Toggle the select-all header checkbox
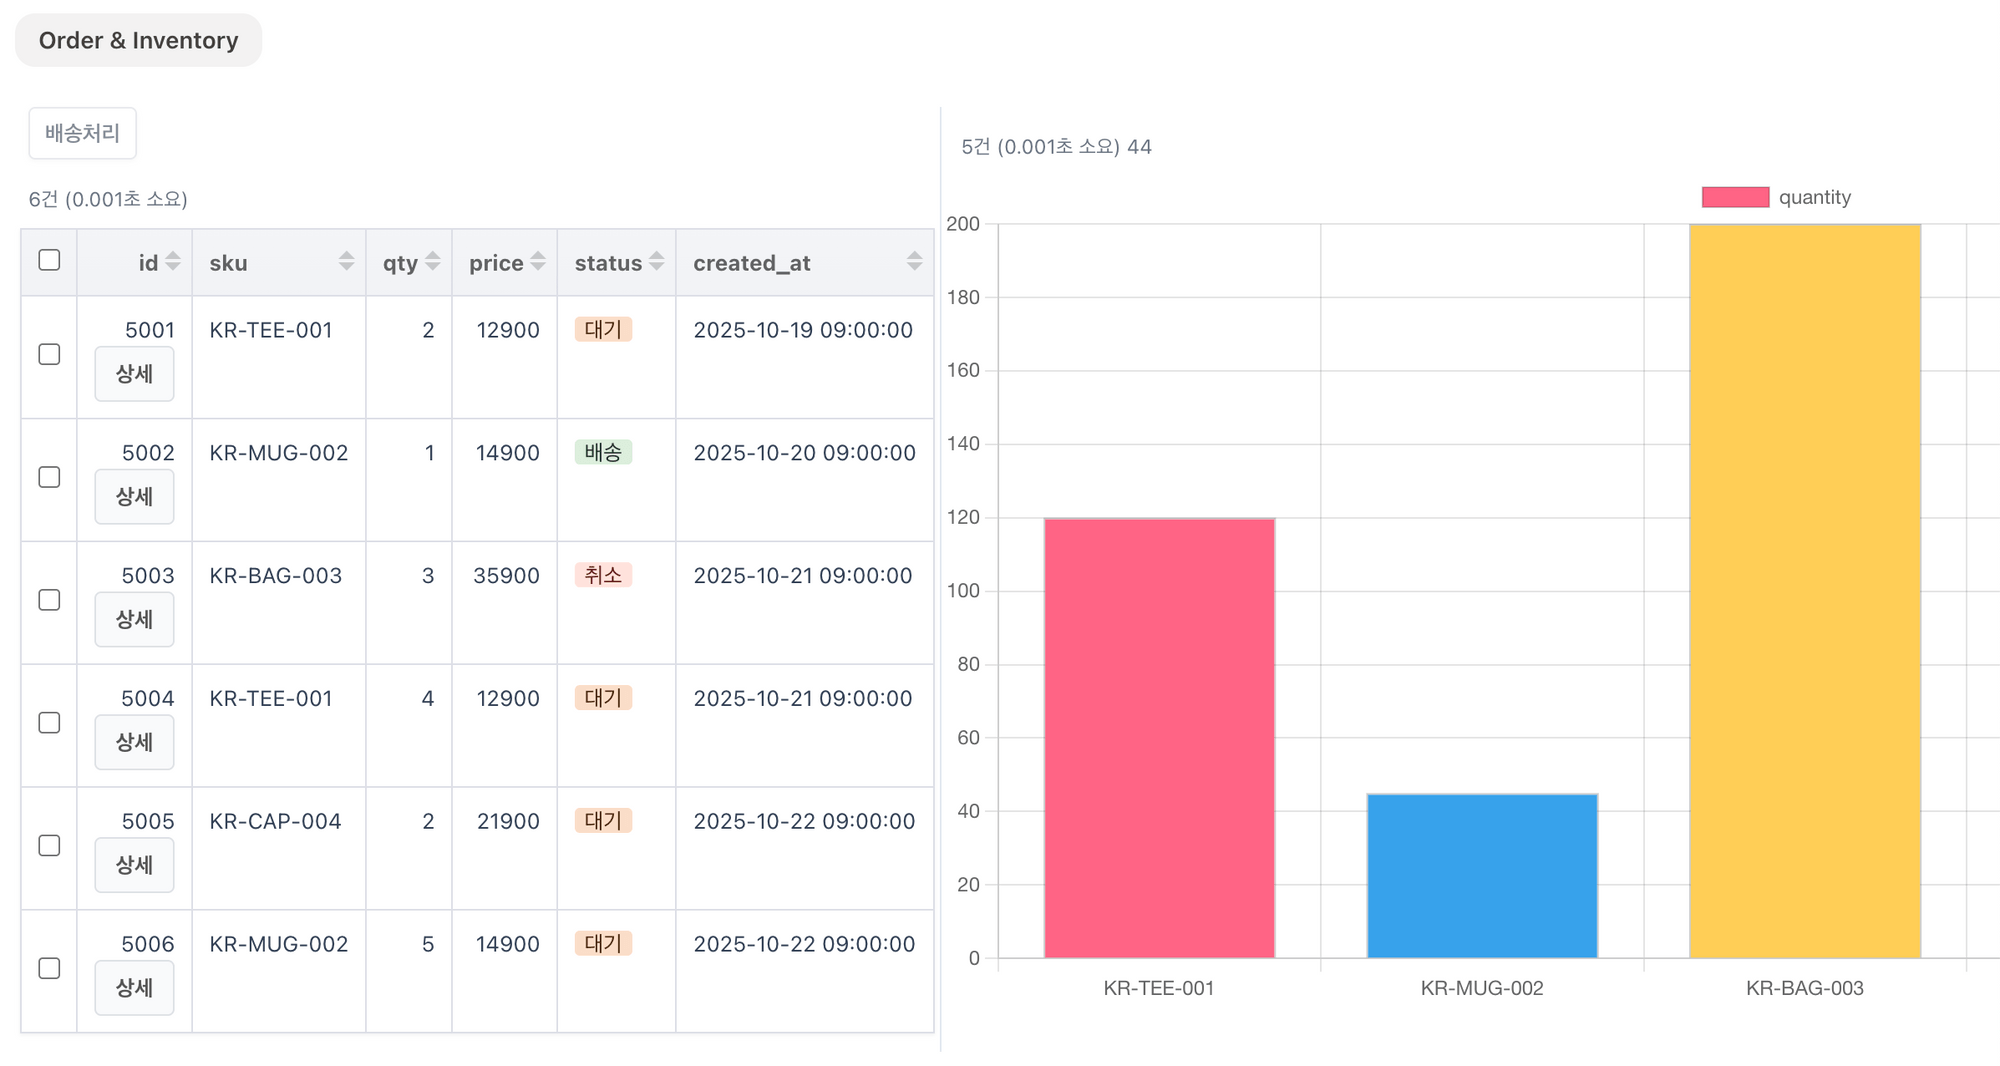 (x=49, y=261)
